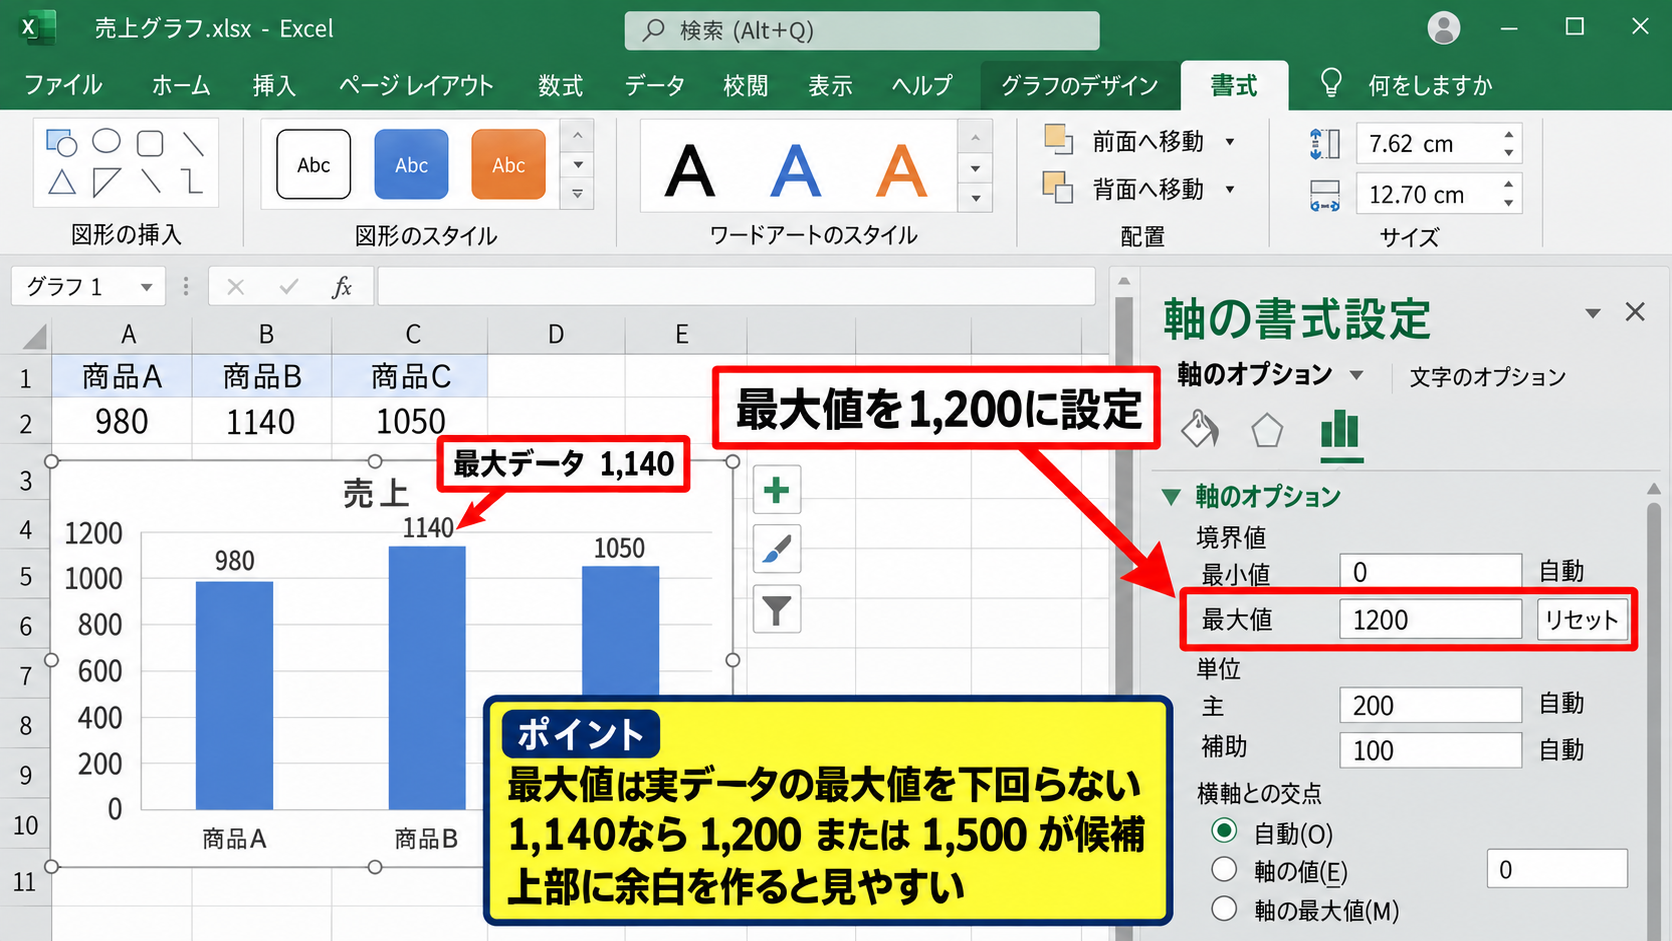The width and height of the screenshot is (1672, 941).
Task: Apply the orange Abc shape style
Action: click(x=508, y=164)
